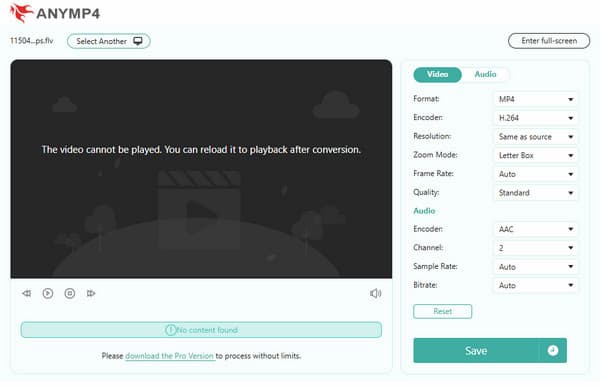
Task: Click Enter full-screen button
Action: click(549, 41)
